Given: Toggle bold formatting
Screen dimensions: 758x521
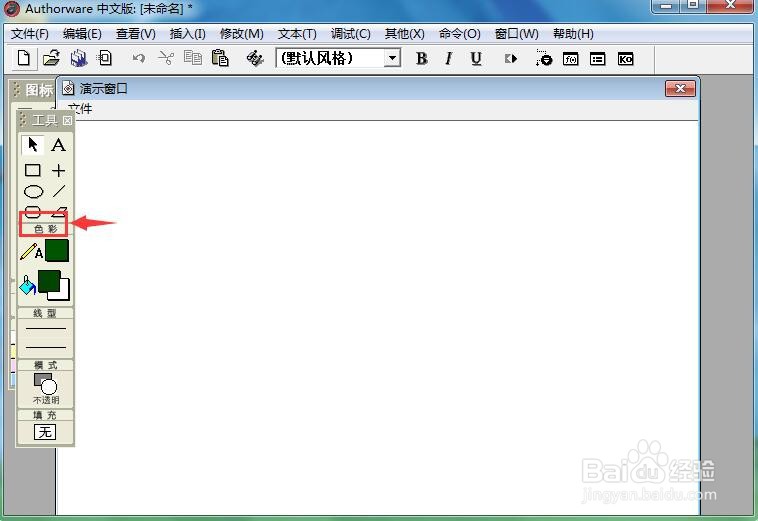Looking at the screenshot, I should coord(422,58).
